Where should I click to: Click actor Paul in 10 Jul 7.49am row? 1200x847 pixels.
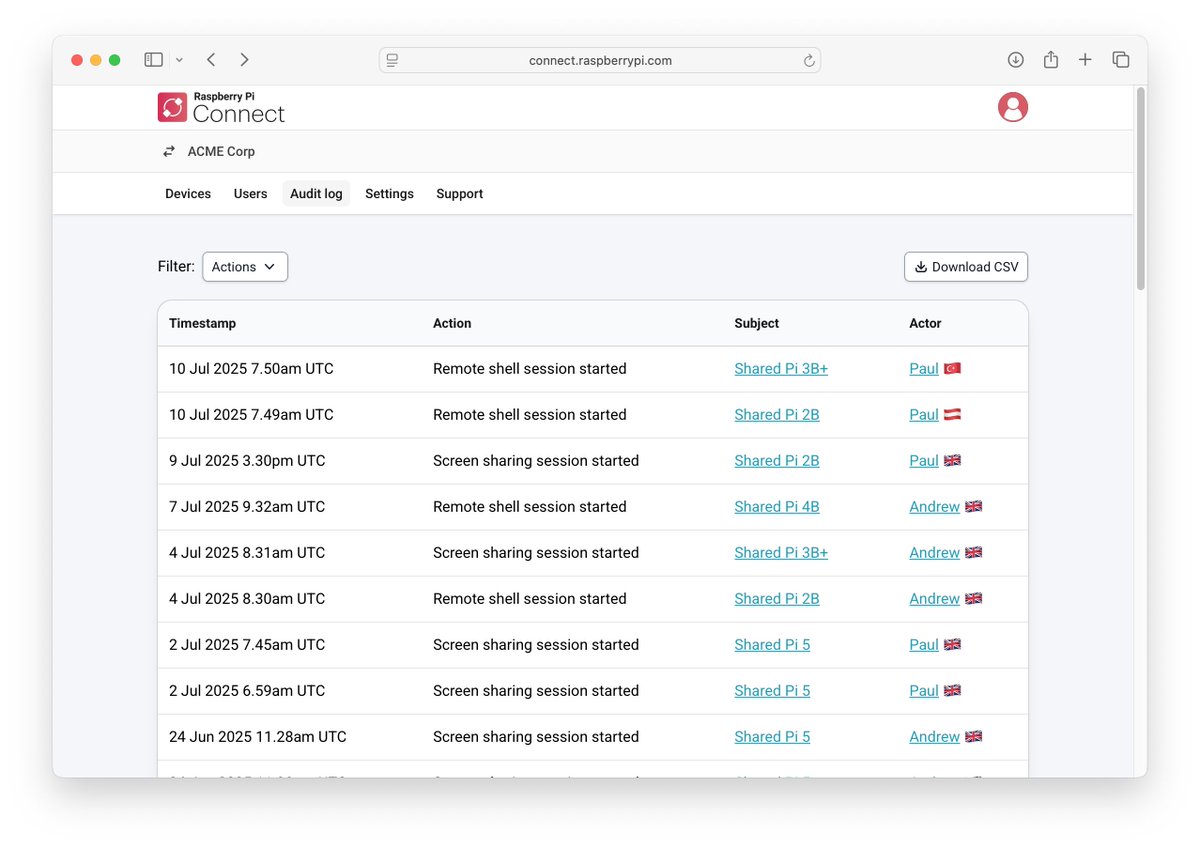[x=924, y=415]
